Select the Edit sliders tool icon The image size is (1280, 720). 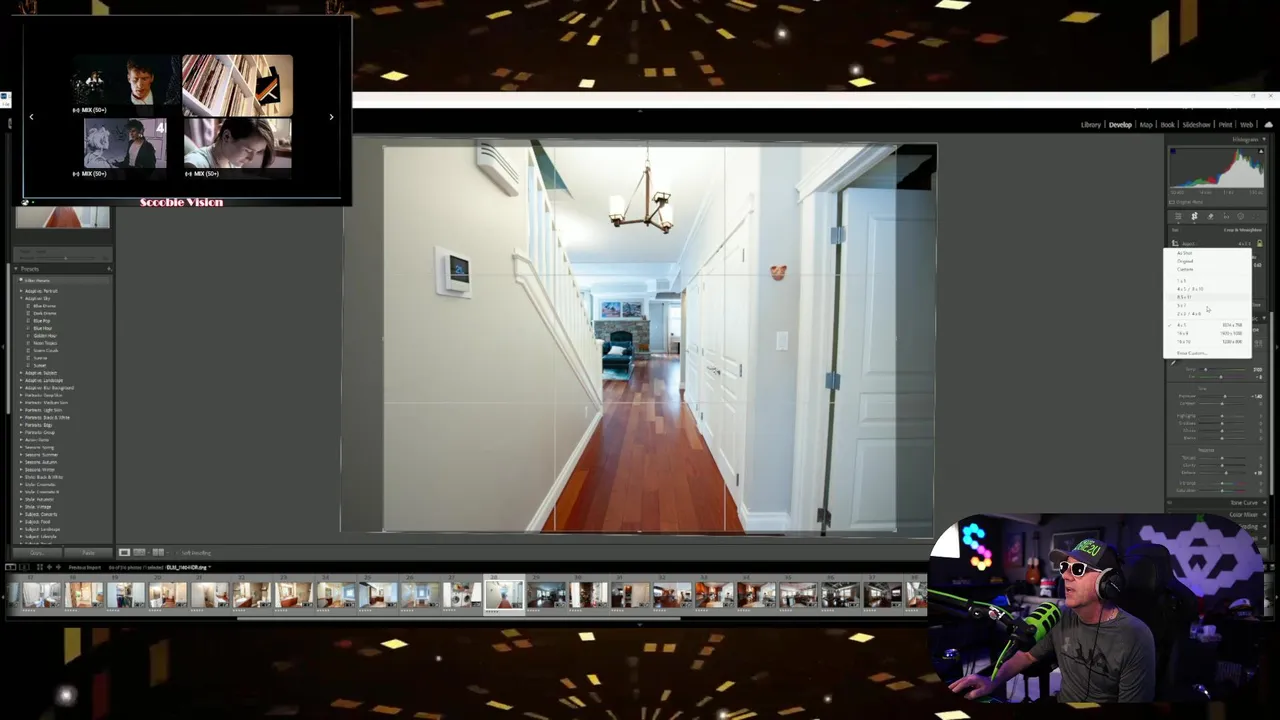point(1178,216)
